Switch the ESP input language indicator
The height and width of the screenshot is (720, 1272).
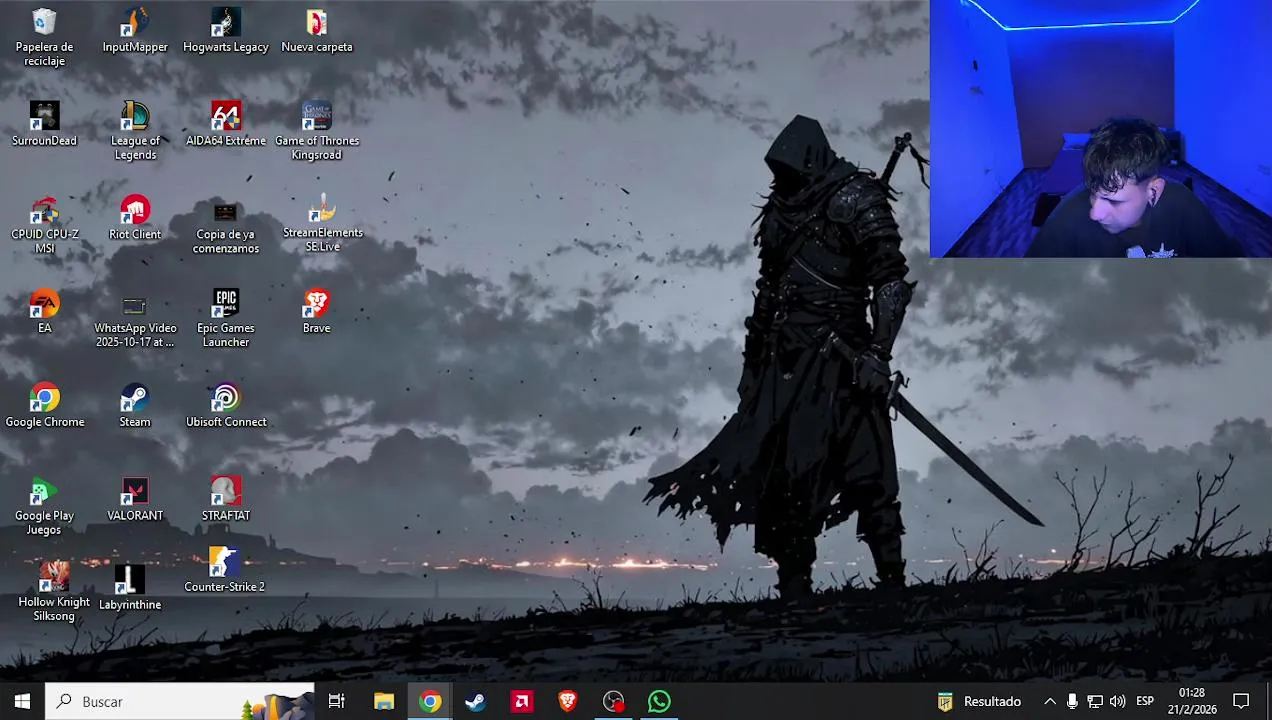pyautogui.click(x=1145, y=702)
